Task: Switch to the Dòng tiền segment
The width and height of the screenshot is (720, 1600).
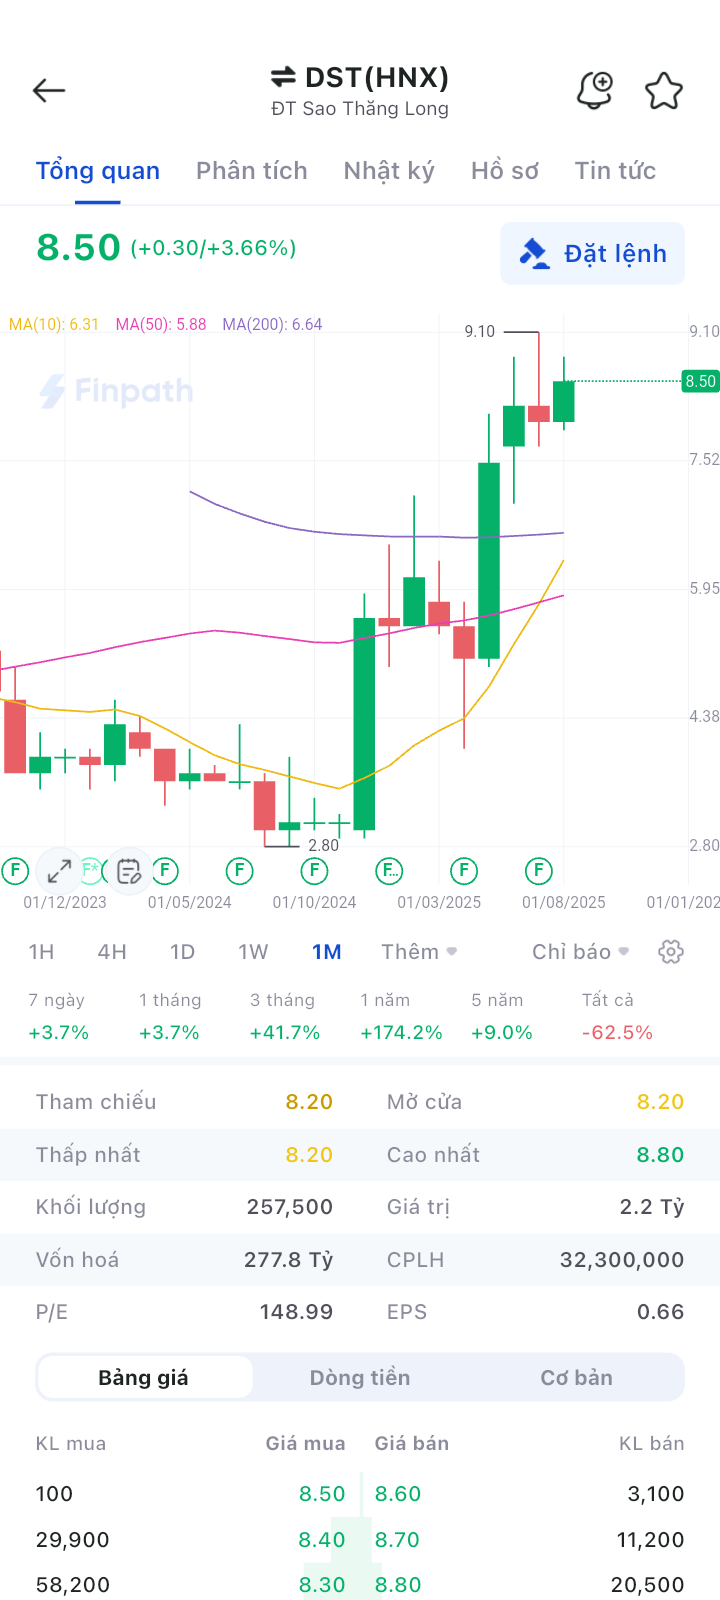Action: click(x=360, y=1378)
